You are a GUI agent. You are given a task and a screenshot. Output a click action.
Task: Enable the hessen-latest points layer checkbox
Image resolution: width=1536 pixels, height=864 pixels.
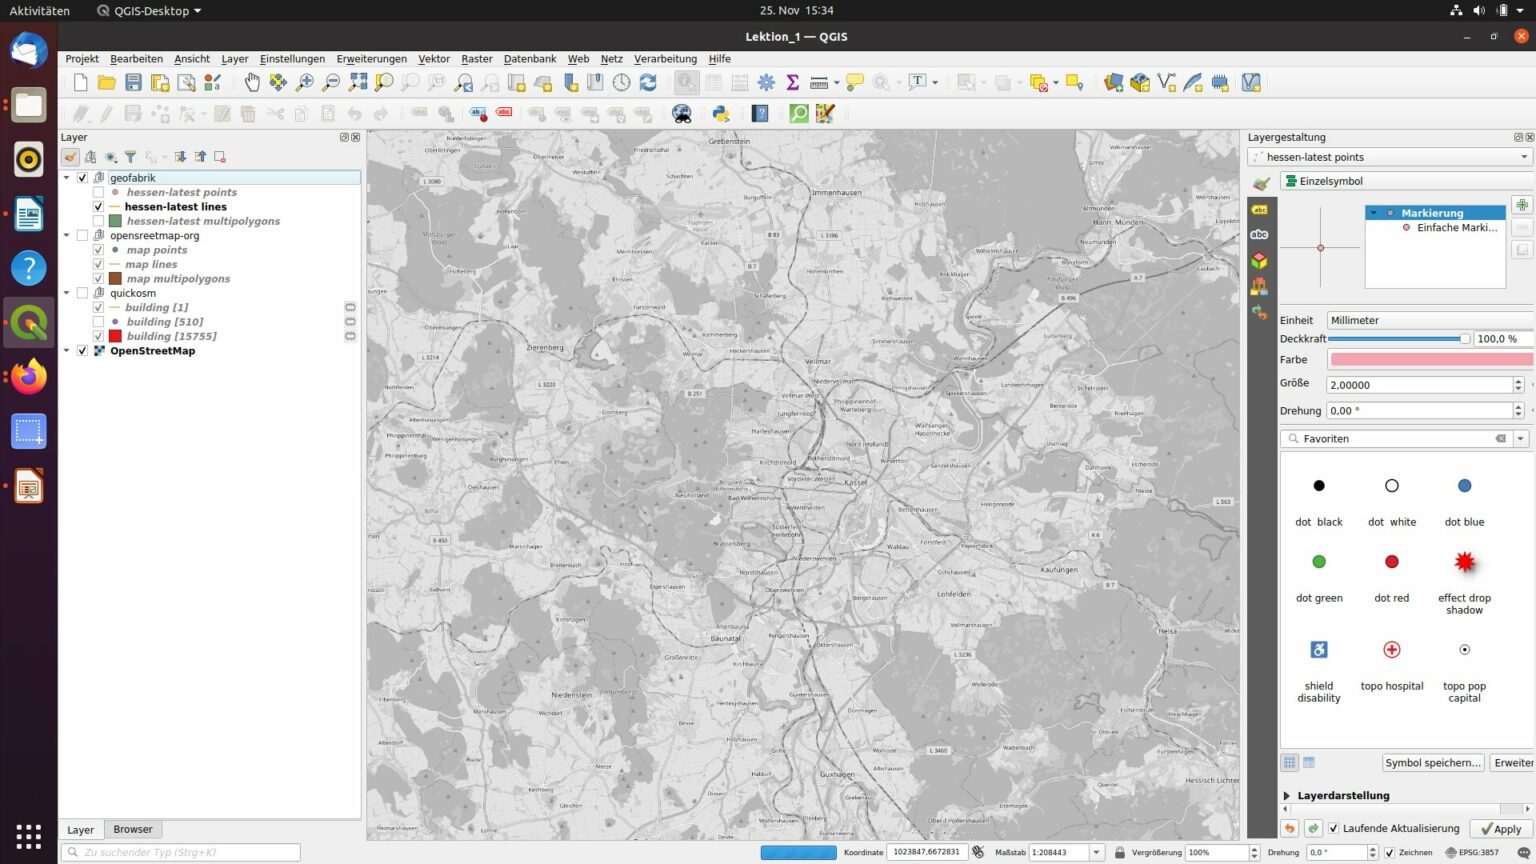pos(99,192)
